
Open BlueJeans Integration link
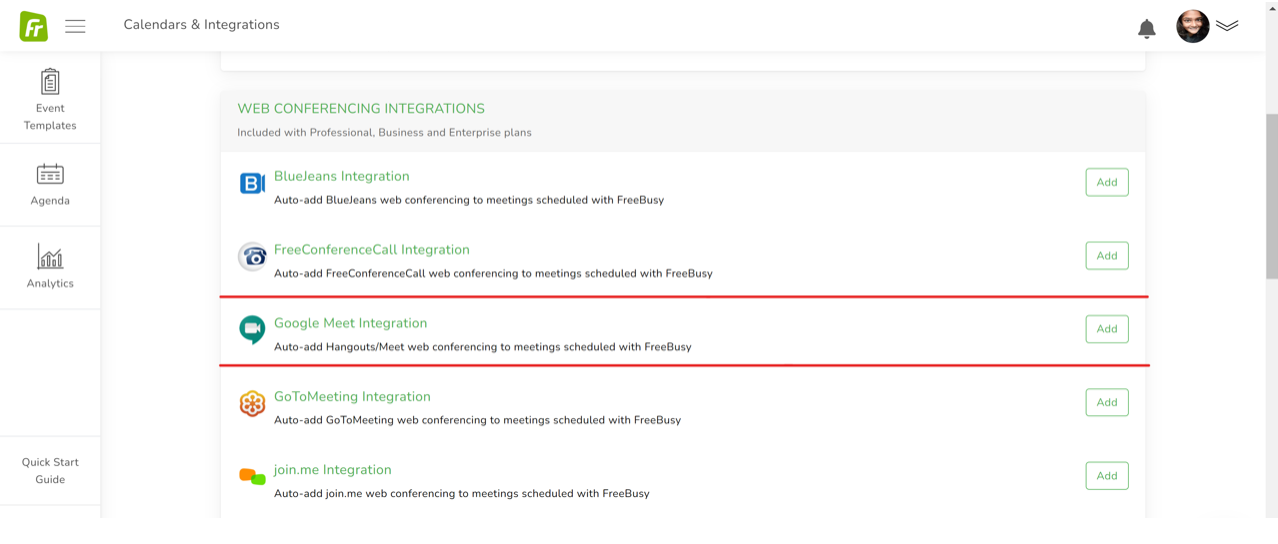[342, 176]
